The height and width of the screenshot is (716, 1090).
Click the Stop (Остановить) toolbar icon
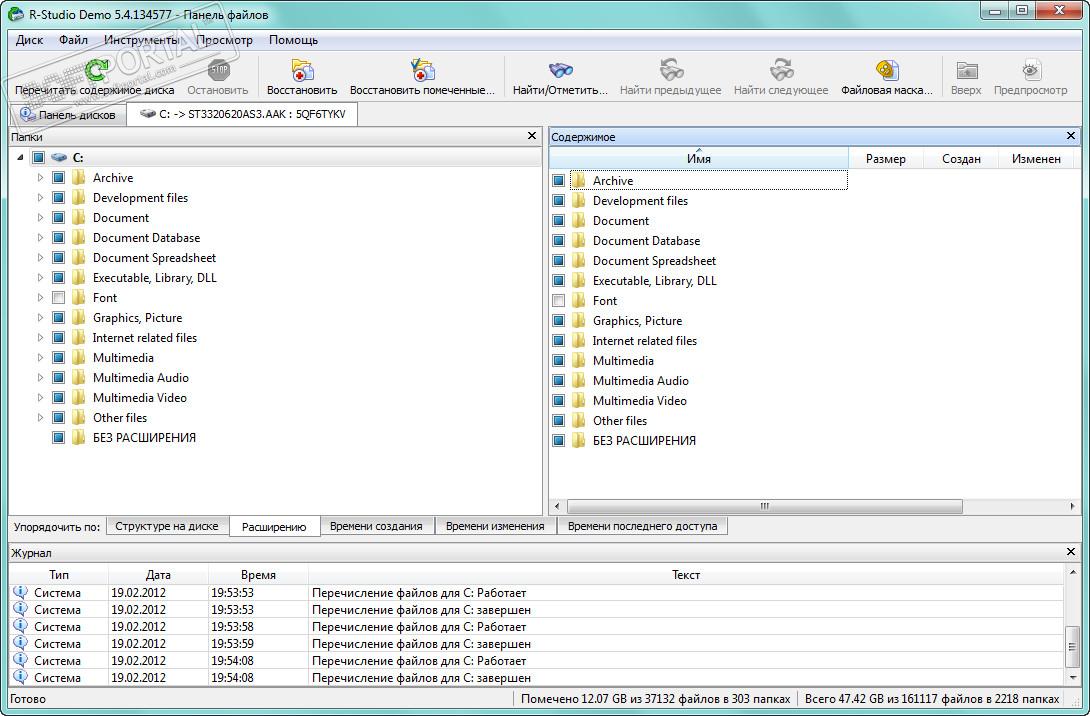[218, 70]
